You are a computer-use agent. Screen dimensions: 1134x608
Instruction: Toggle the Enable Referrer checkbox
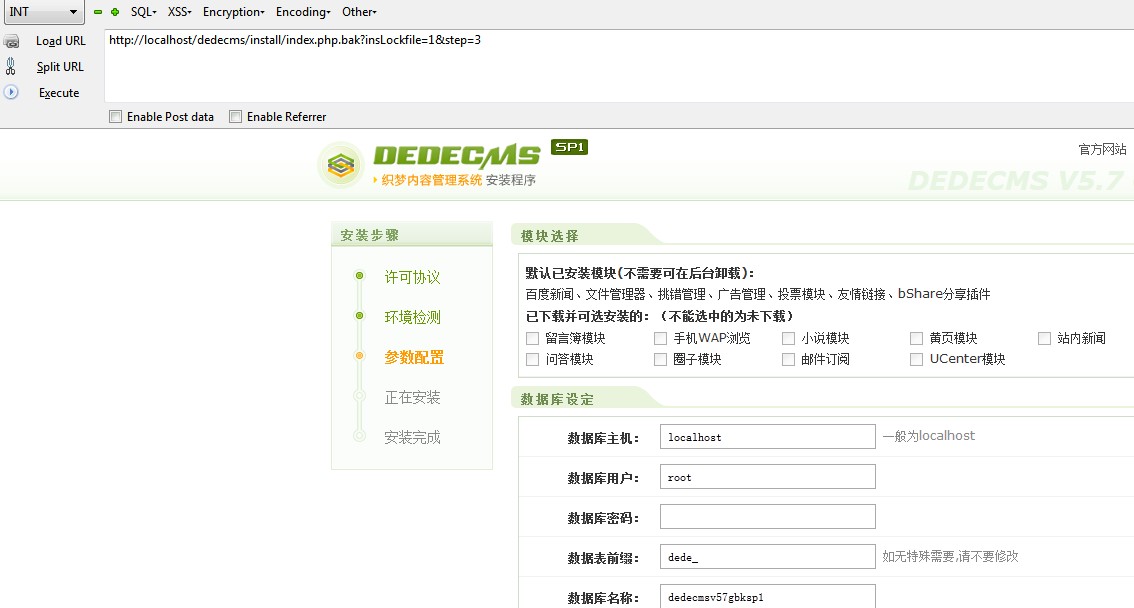pos(236,117)
